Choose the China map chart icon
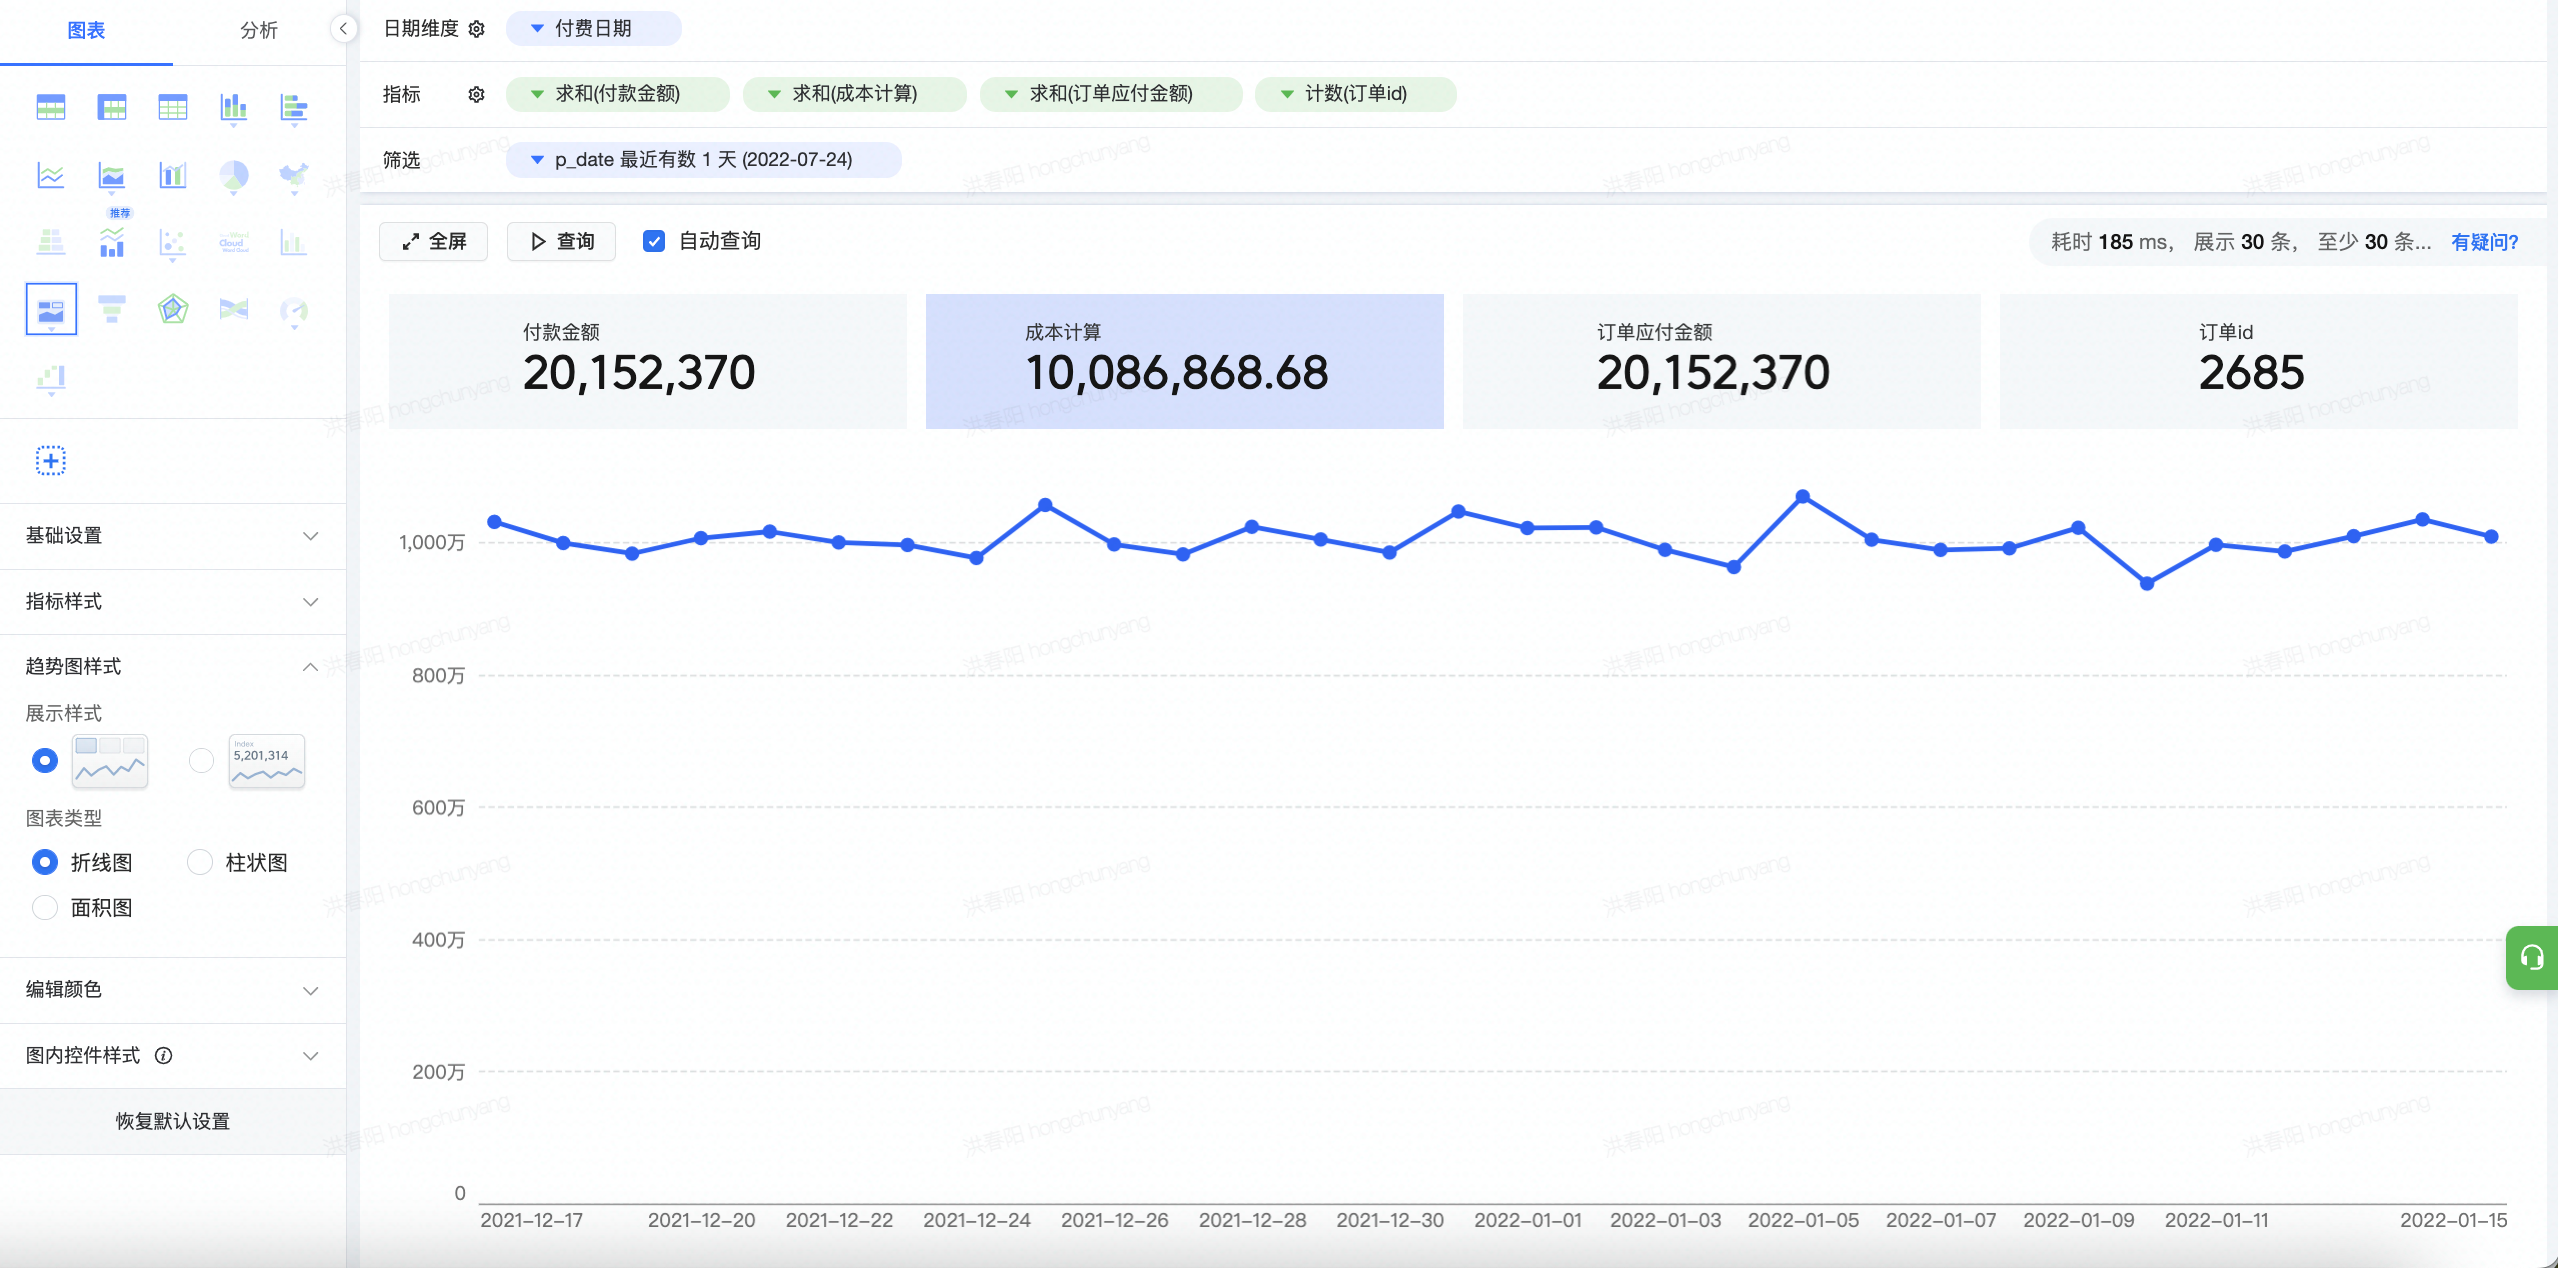 coord(294,176)
